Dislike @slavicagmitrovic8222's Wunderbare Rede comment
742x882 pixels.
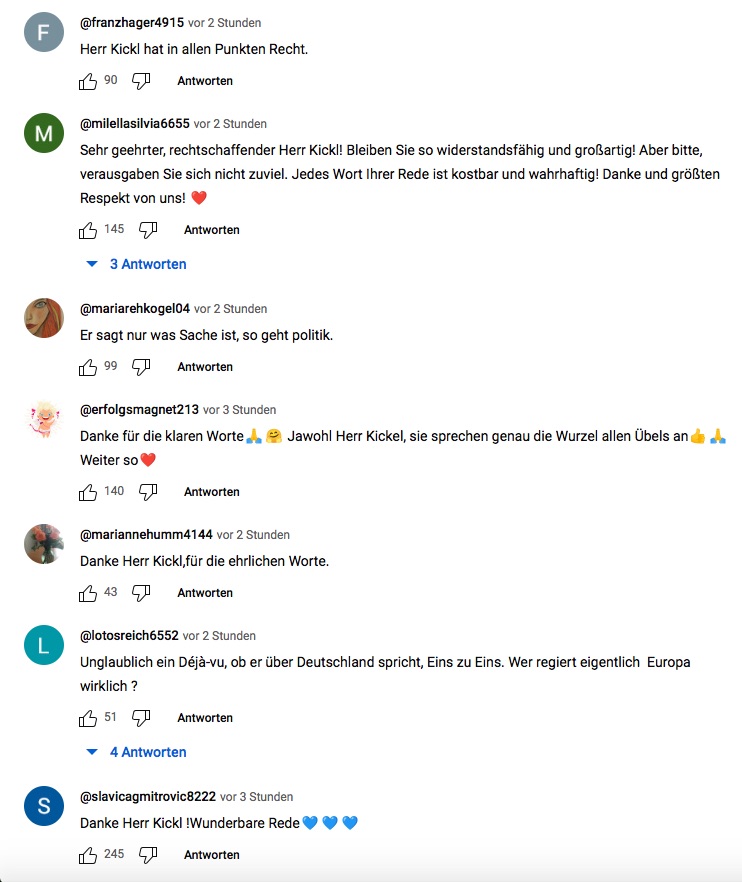[148, 855]
